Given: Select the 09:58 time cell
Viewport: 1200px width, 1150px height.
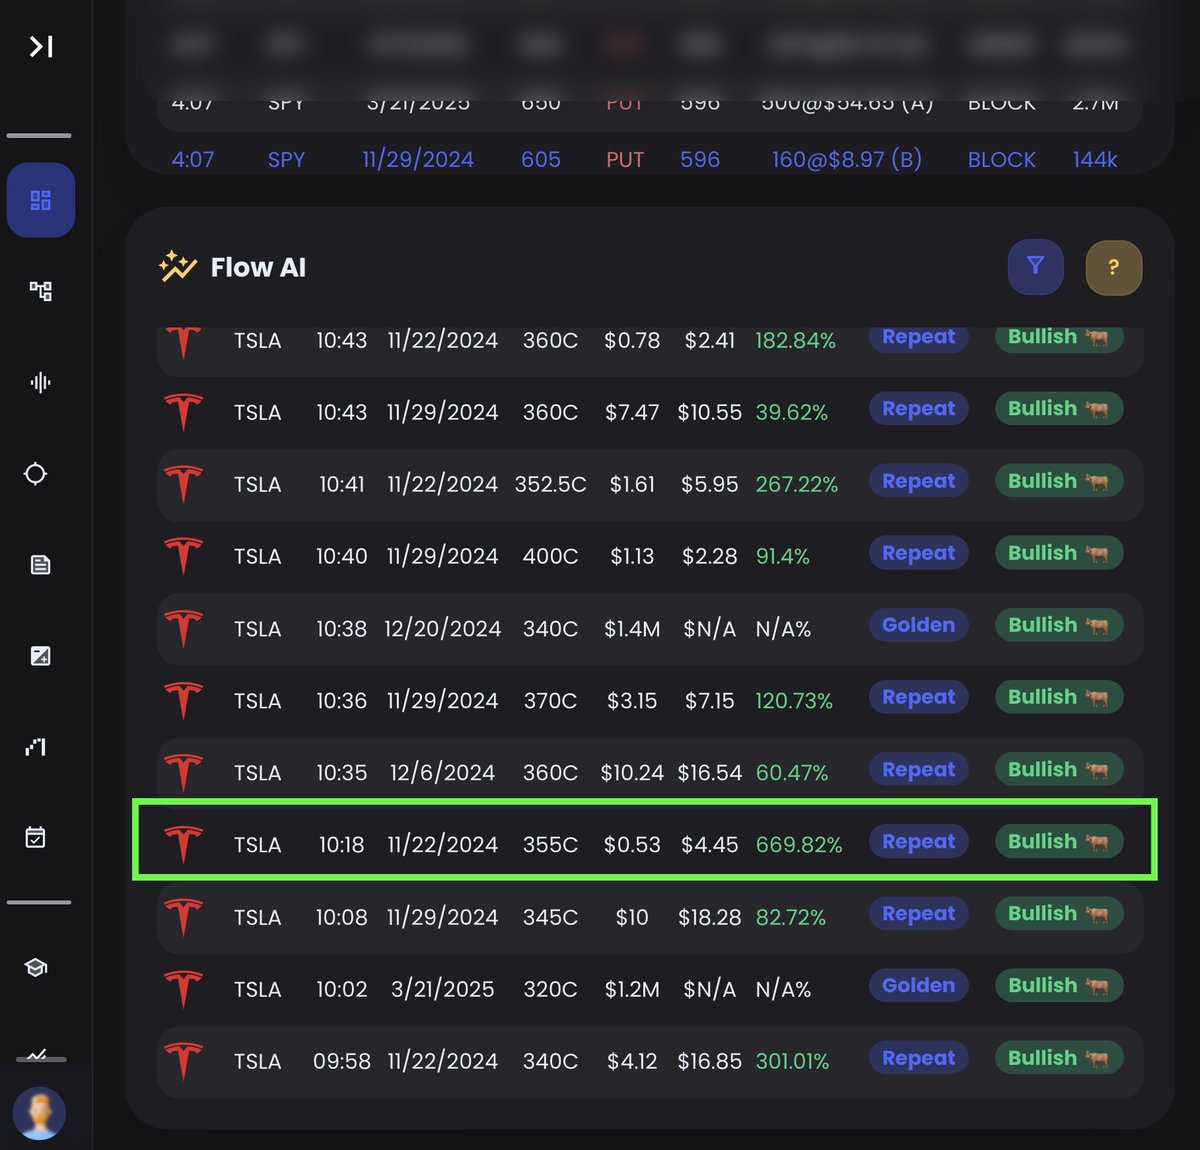Looking at the screenshot, I should pyautogui.click(x=341, y=1061).
